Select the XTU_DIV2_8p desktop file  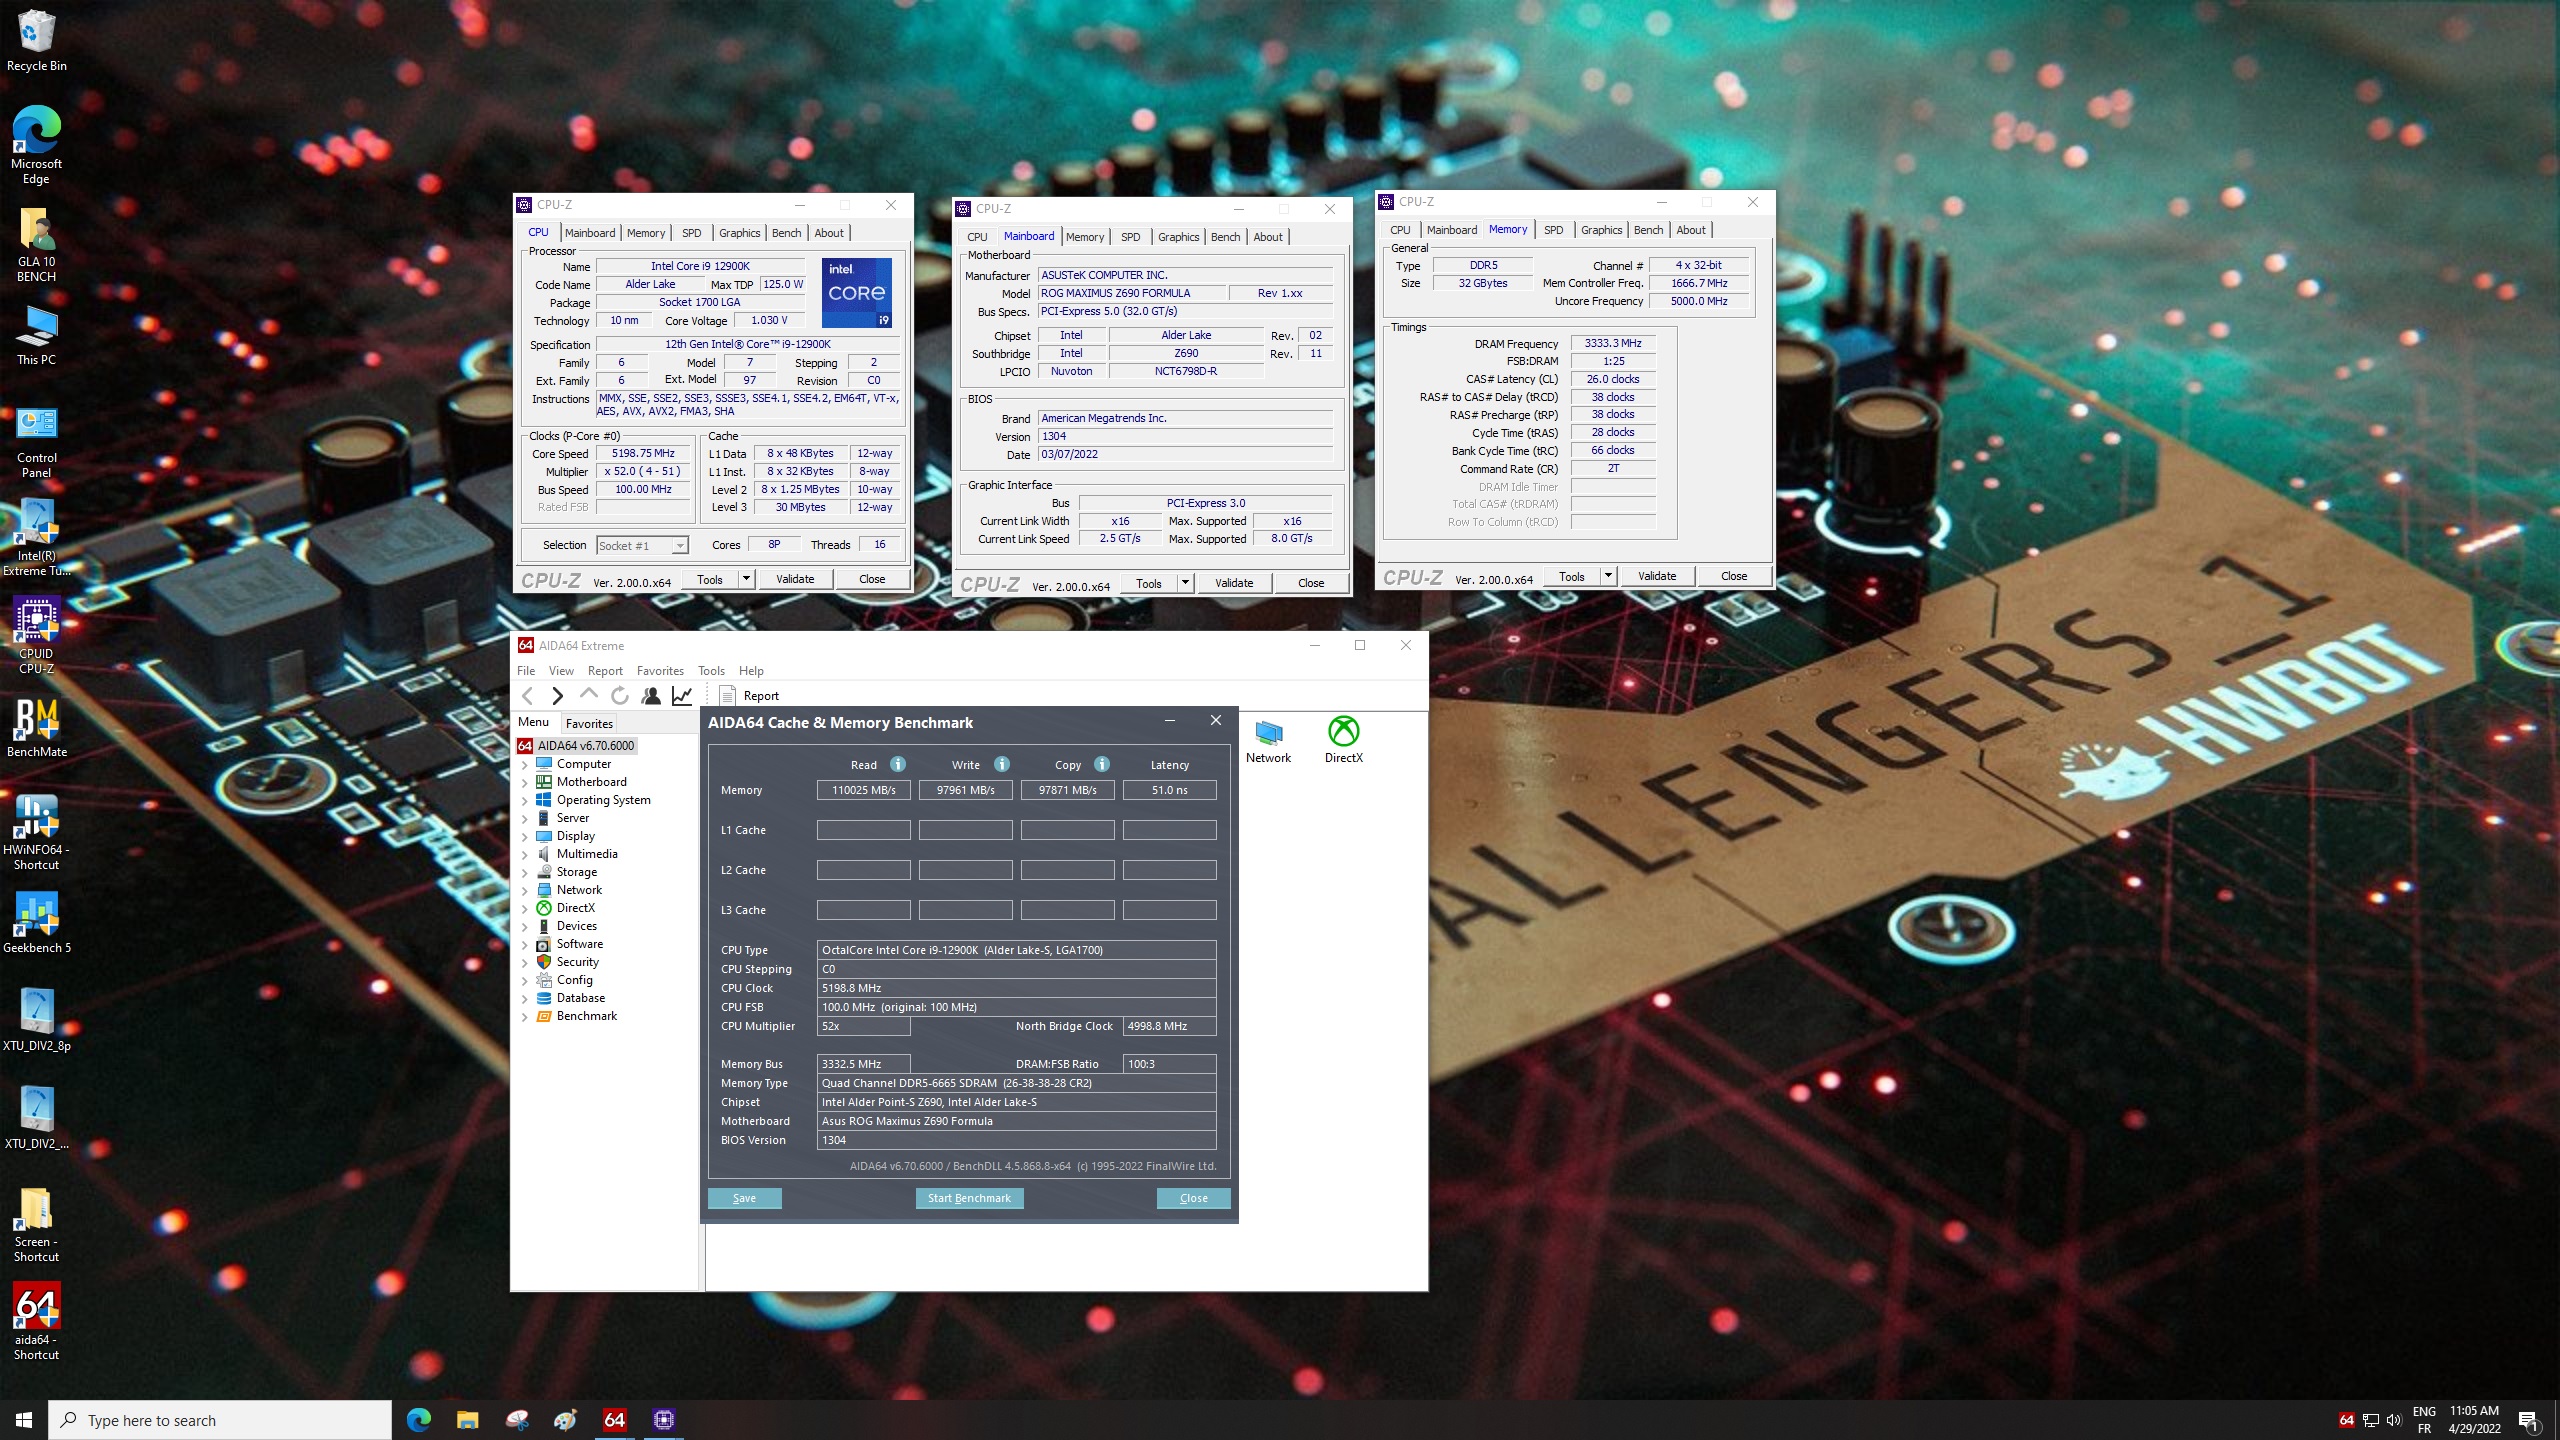(x=36, y=1020)
